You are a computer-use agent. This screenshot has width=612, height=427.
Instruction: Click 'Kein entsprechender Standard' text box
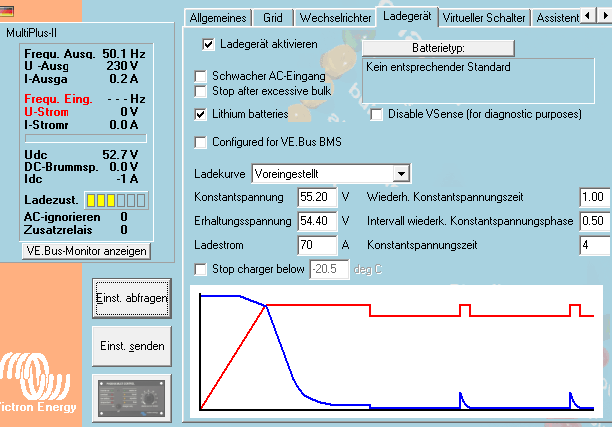click(x=479, y=81)
